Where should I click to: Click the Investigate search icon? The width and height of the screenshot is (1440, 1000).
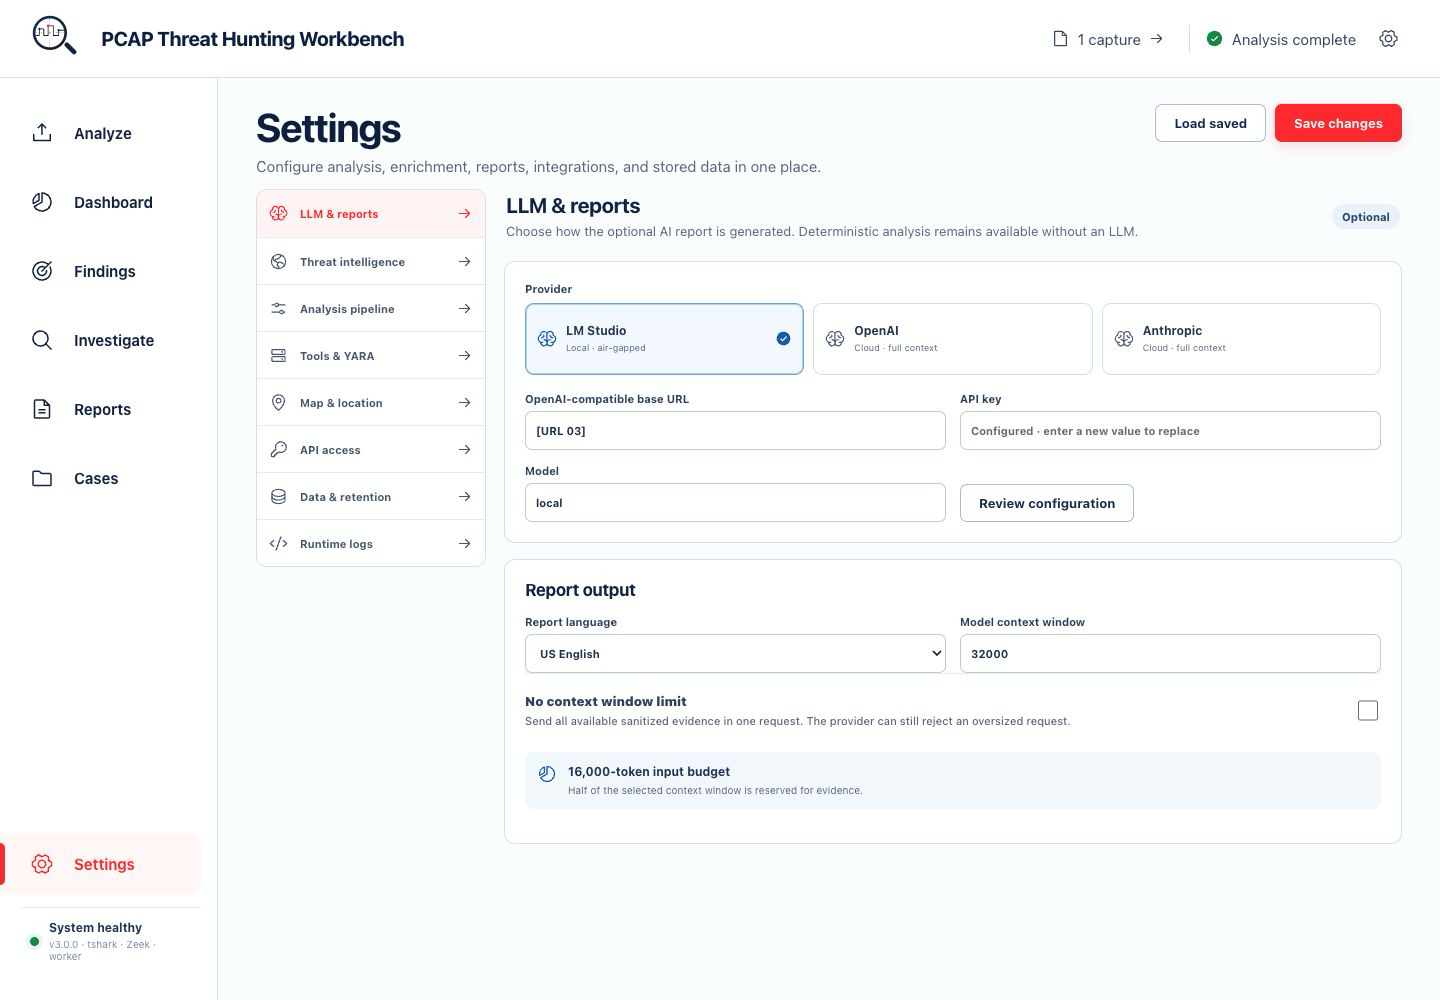[42, 340]
